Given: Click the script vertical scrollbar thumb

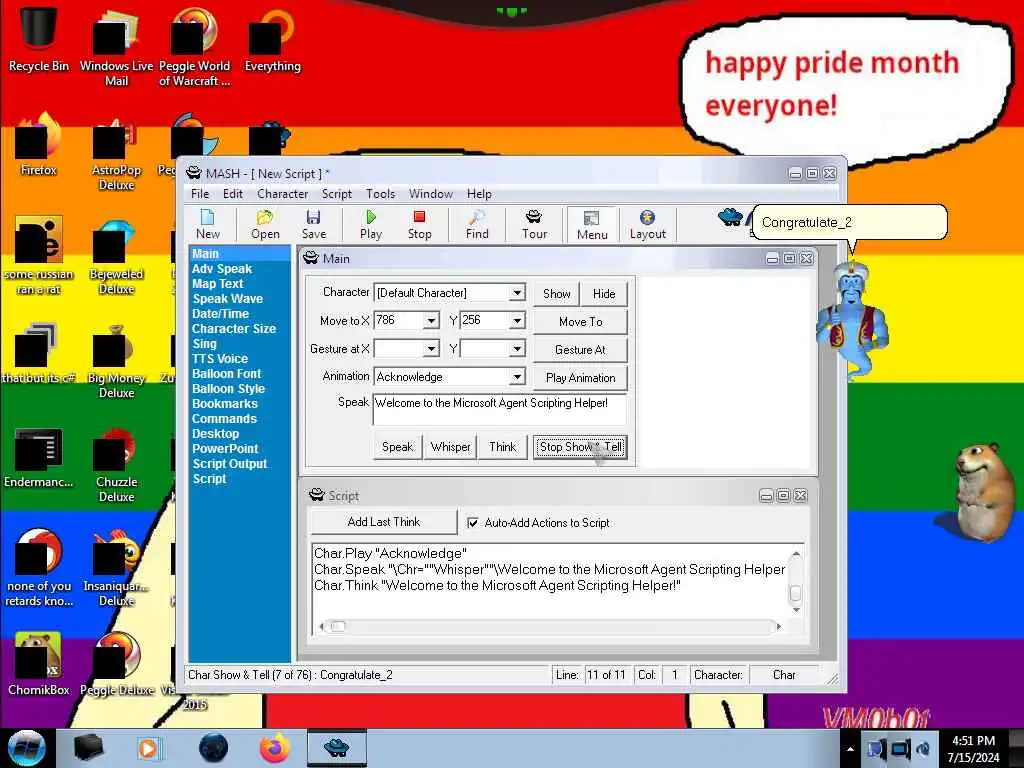Looking at the screenshot, I should click(795, 593).
